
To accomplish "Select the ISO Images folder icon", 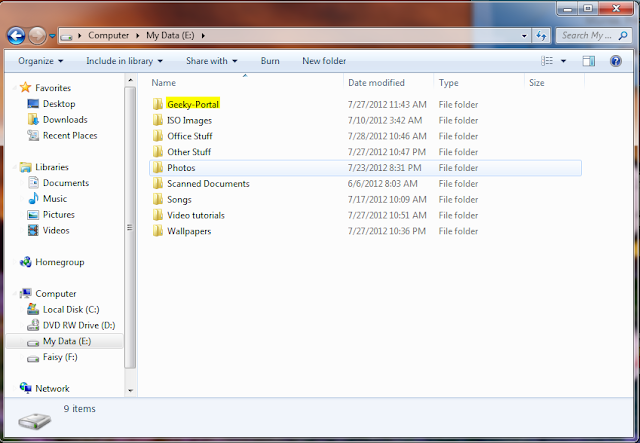I will click(x=158, y=120).
